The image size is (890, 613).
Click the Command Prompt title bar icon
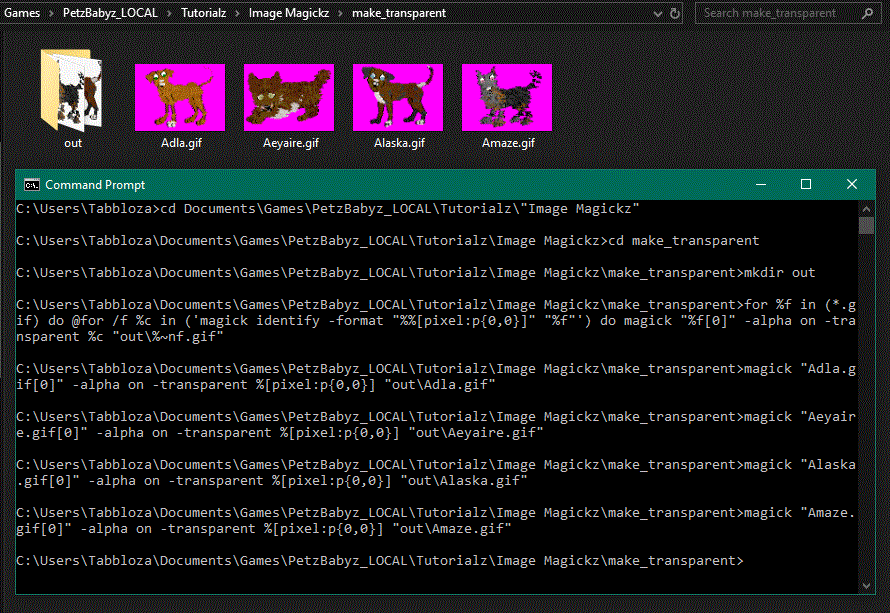coord(32,185)
